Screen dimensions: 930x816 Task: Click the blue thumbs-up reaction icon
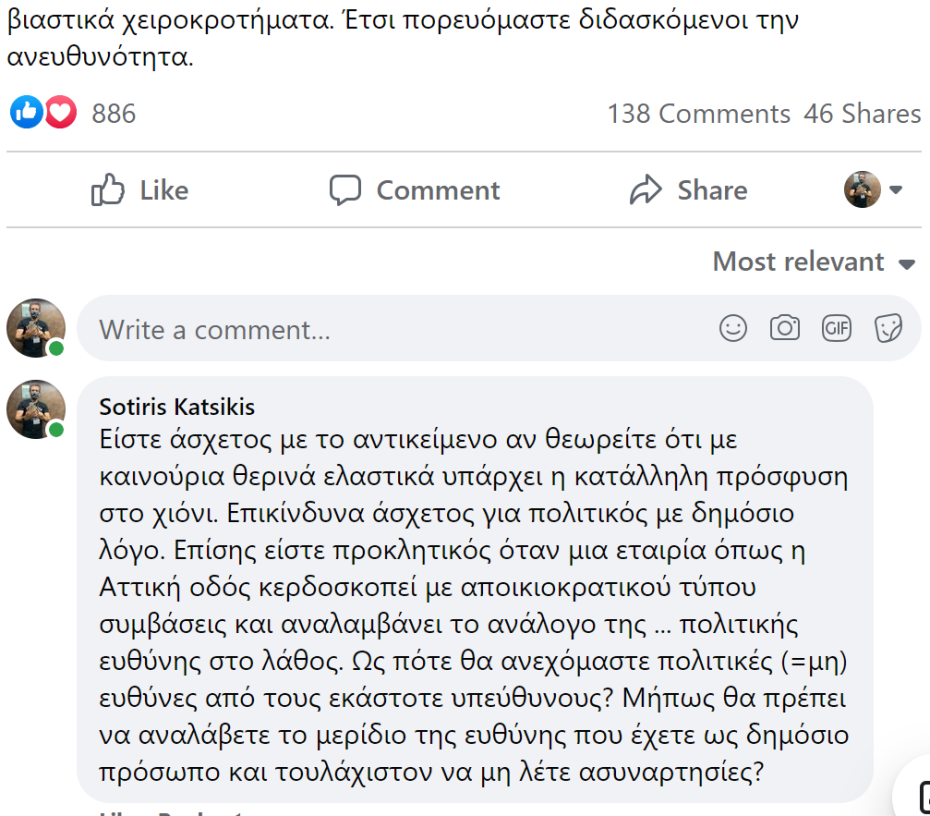click(x=25, y=113)
